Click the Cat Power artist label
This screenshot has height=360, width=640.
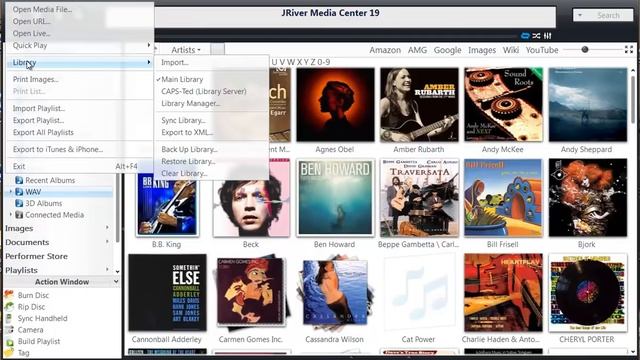(418, 339)
